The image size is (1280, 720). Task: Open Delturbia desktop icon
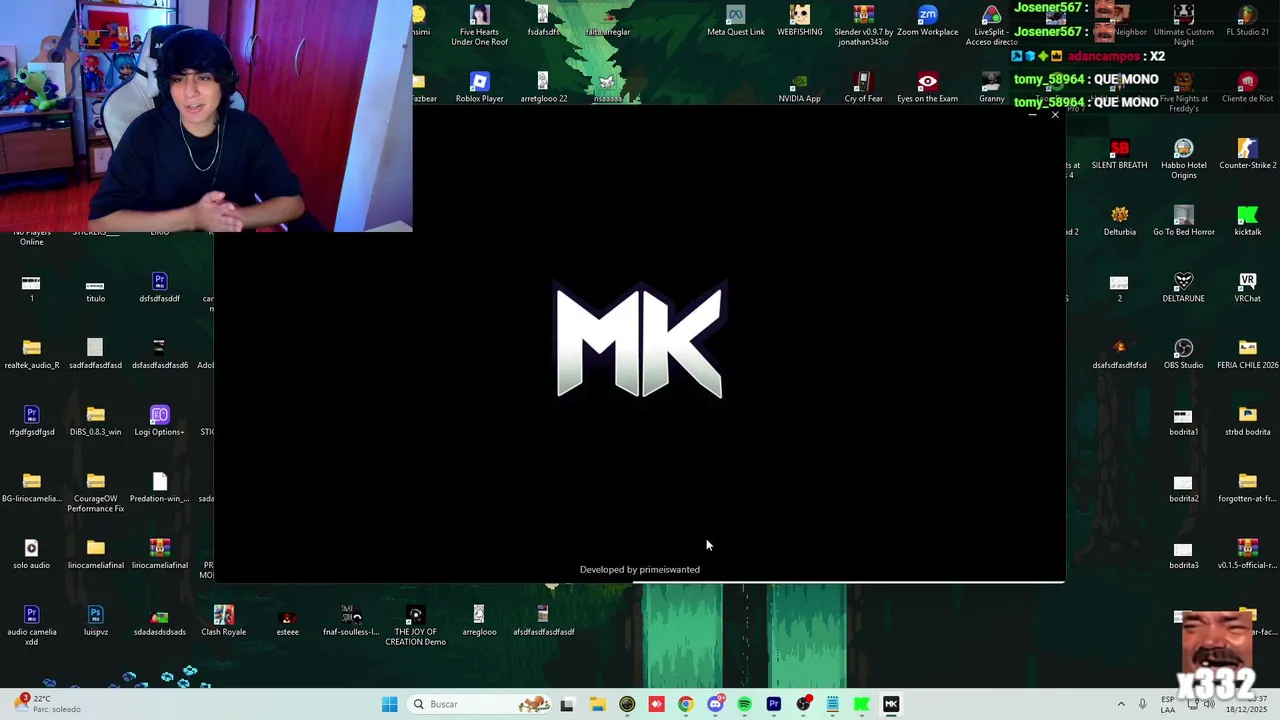(1119, 220)
